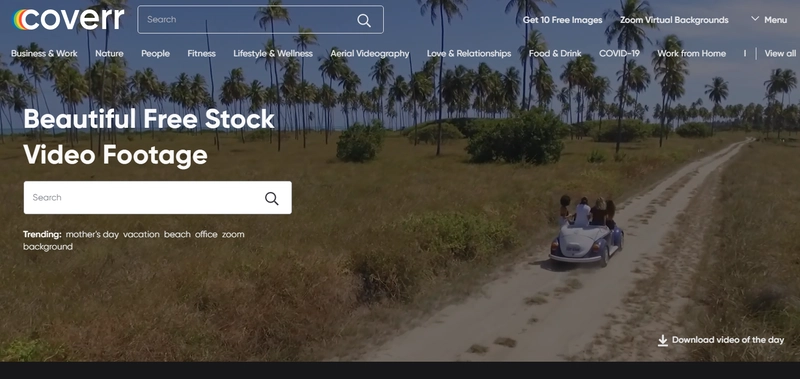Open Food & Drink category
The width and height of the screenshot is (800, 379).
tap(555, 54)
